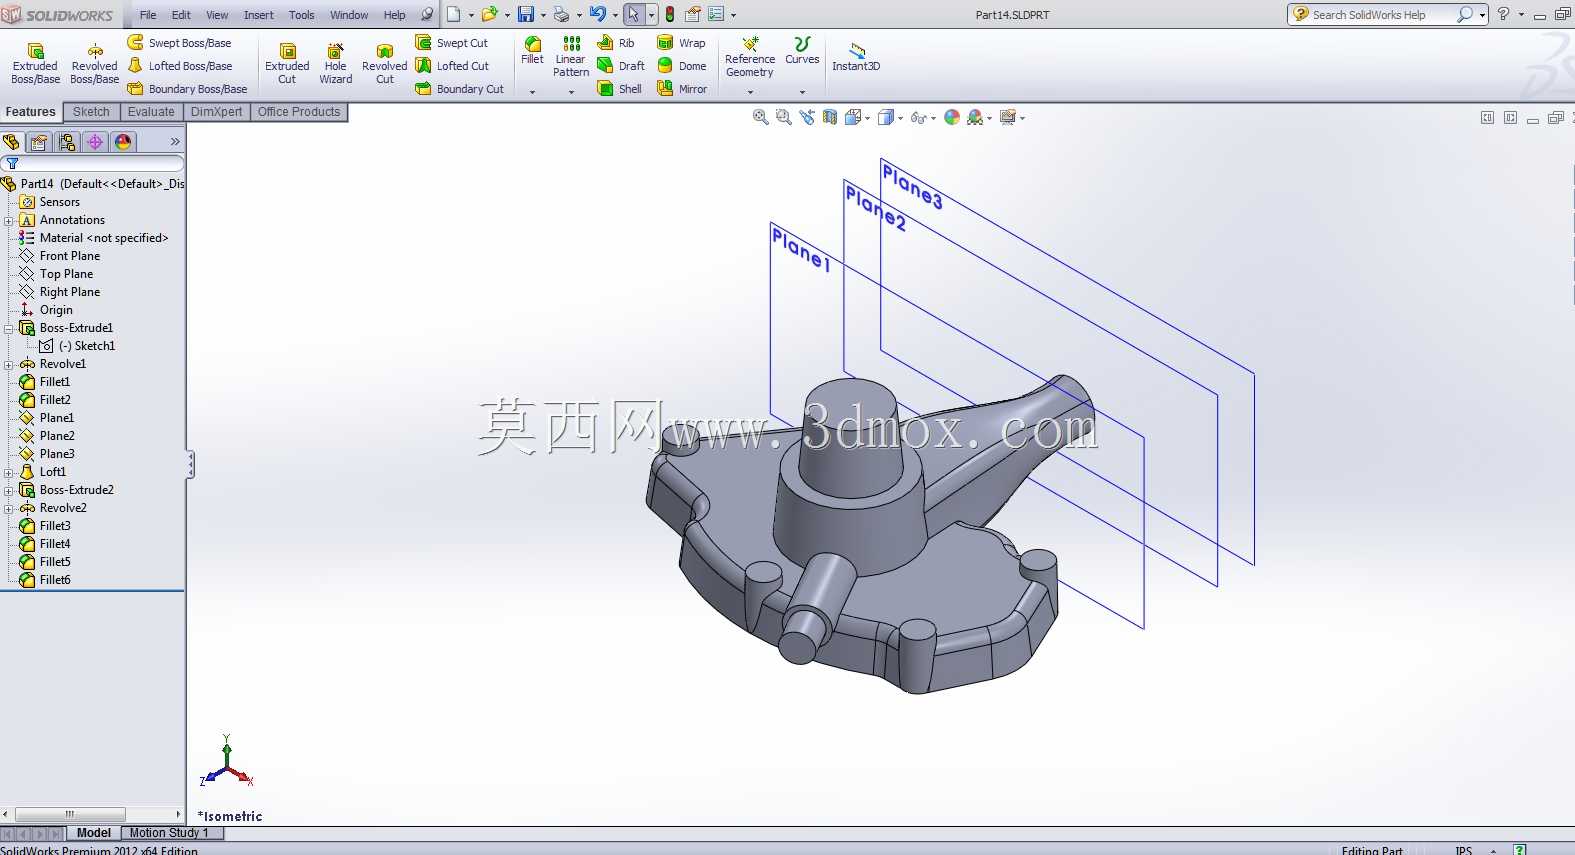Click the Undo icon
The height and width of the screenshot is (855, 1575).
pos(598,14)
